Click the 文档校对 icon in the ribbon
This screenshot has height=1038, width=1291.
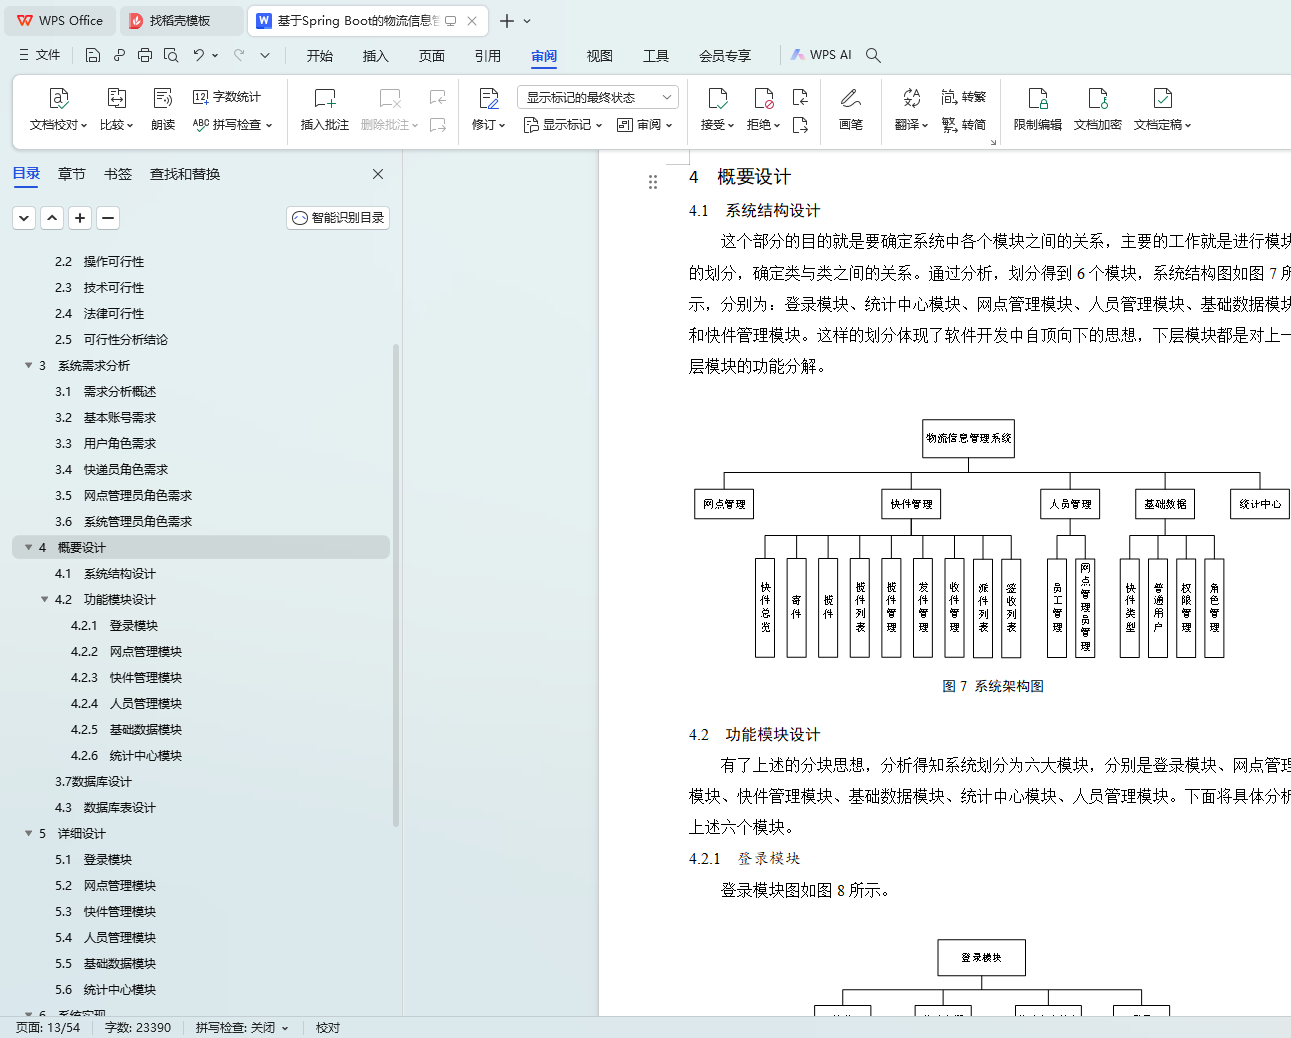(59, 98)
